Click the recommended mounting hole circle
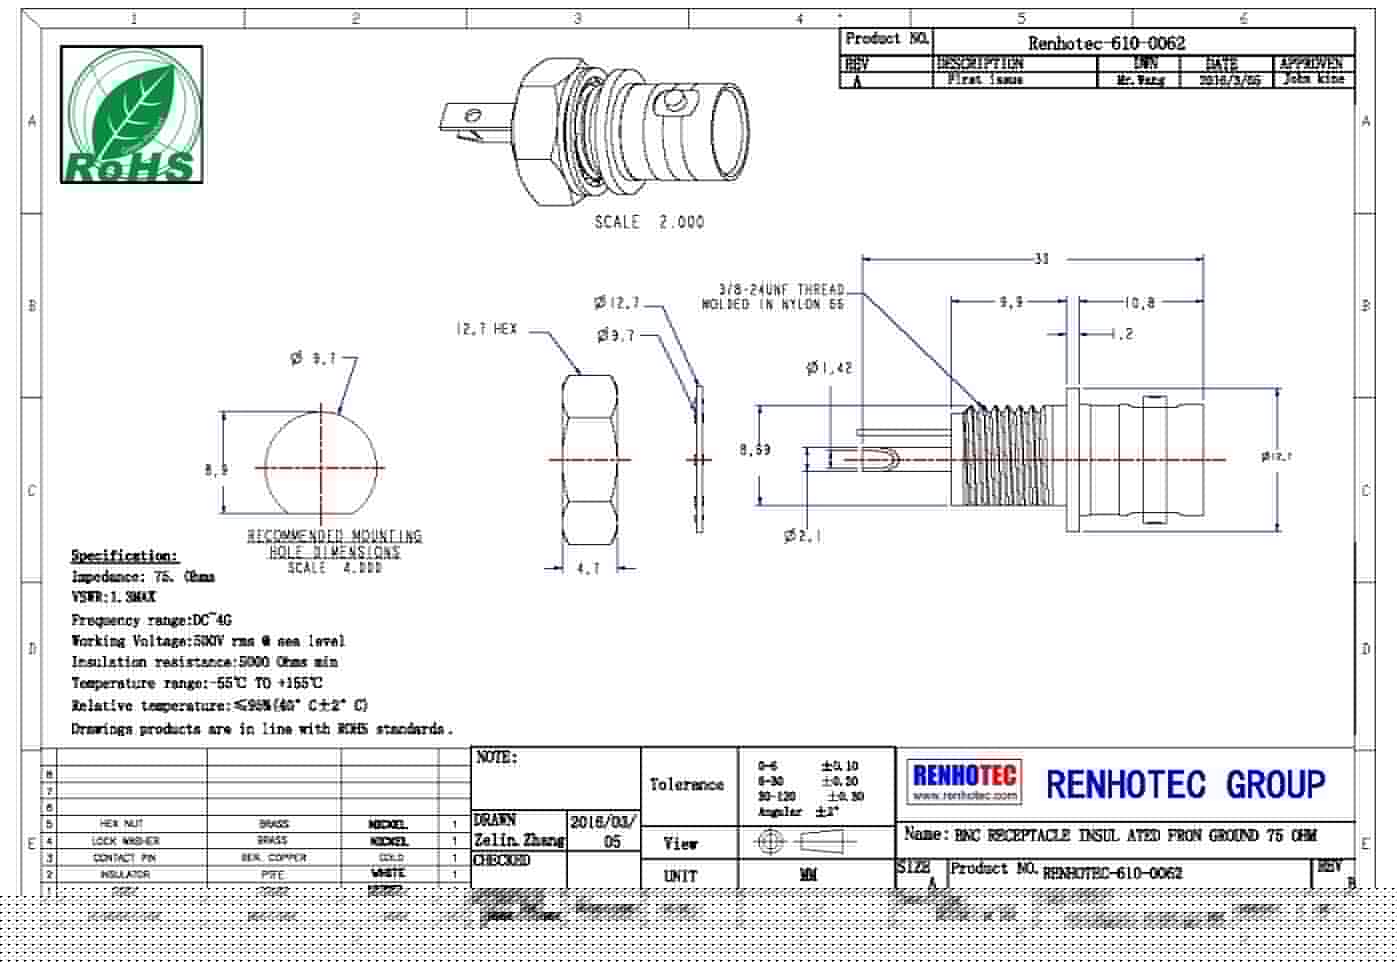The width and height of the screenshot is (1397, 962). click(x=321, y=467)
